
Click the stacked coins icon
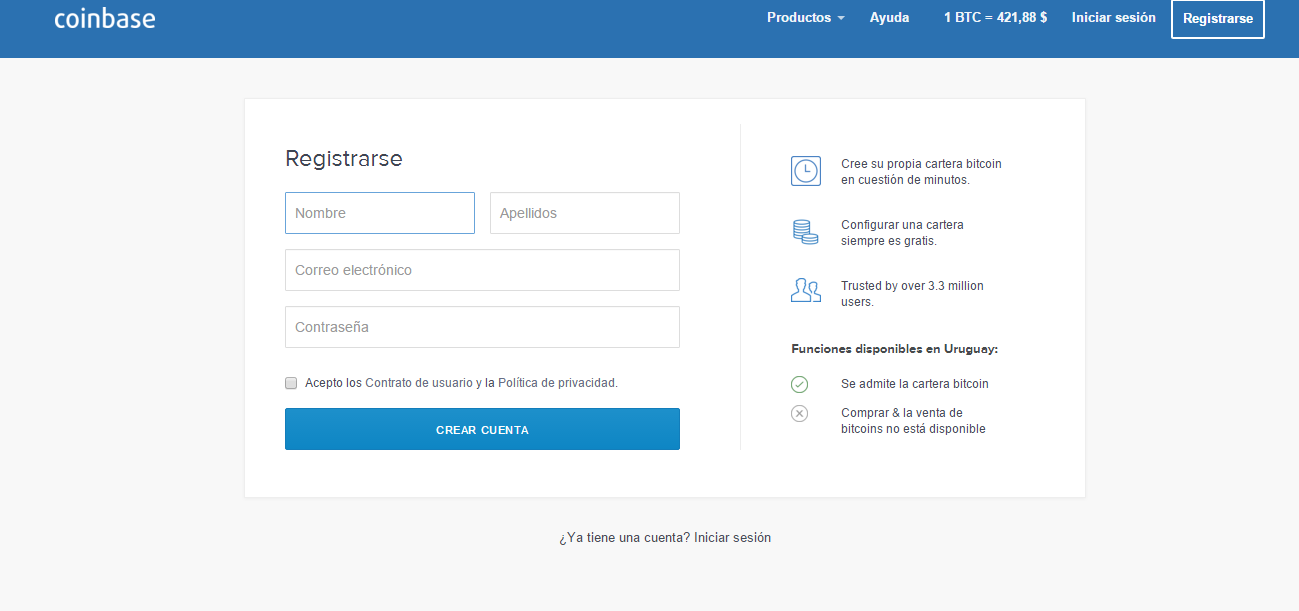(x=805, y=232)
